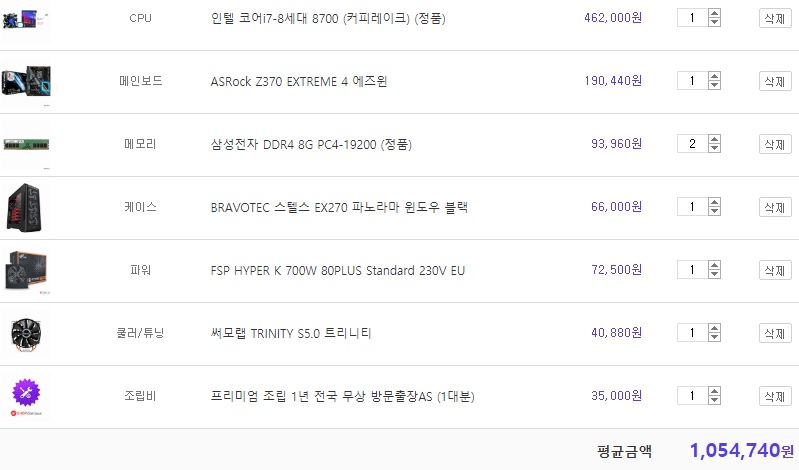Increase power supply quantity with up arrow
The height and width of the screenshot is (470, 799).
[x=714, y=265]
